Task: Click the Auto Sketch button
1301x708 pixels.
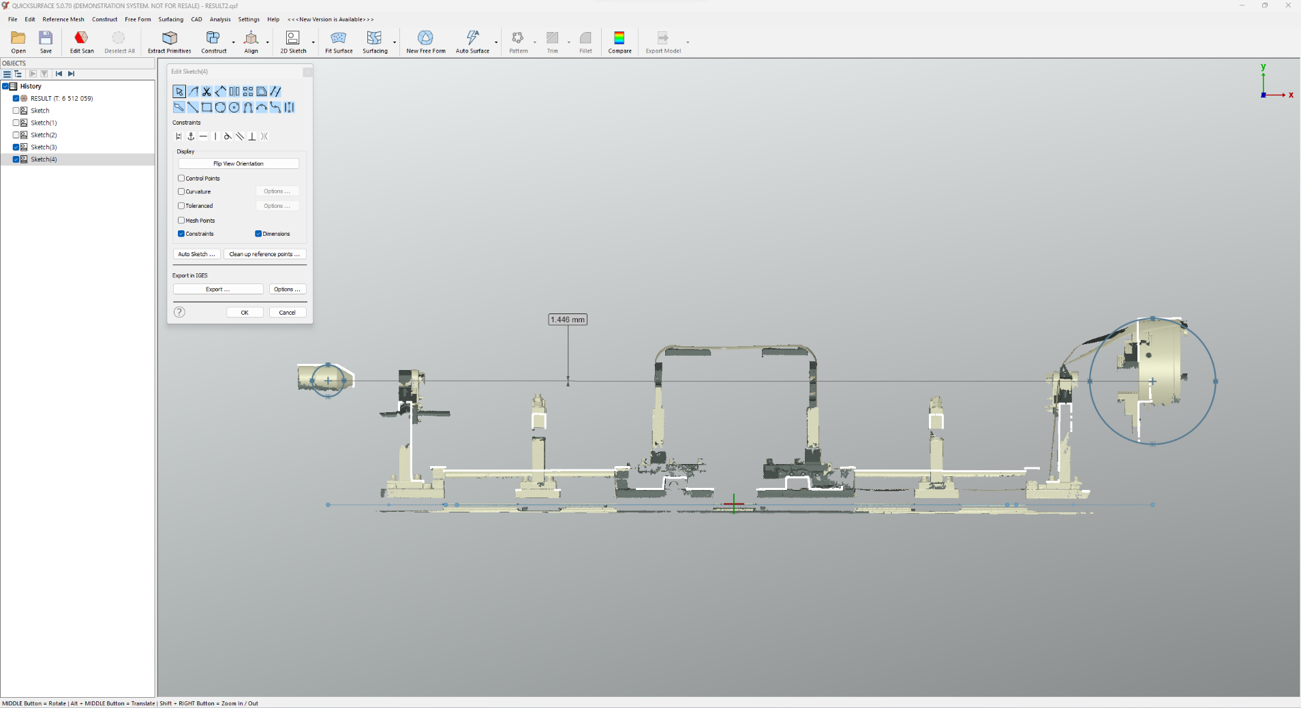Action: pyautogui.click(x=196, y=254)
